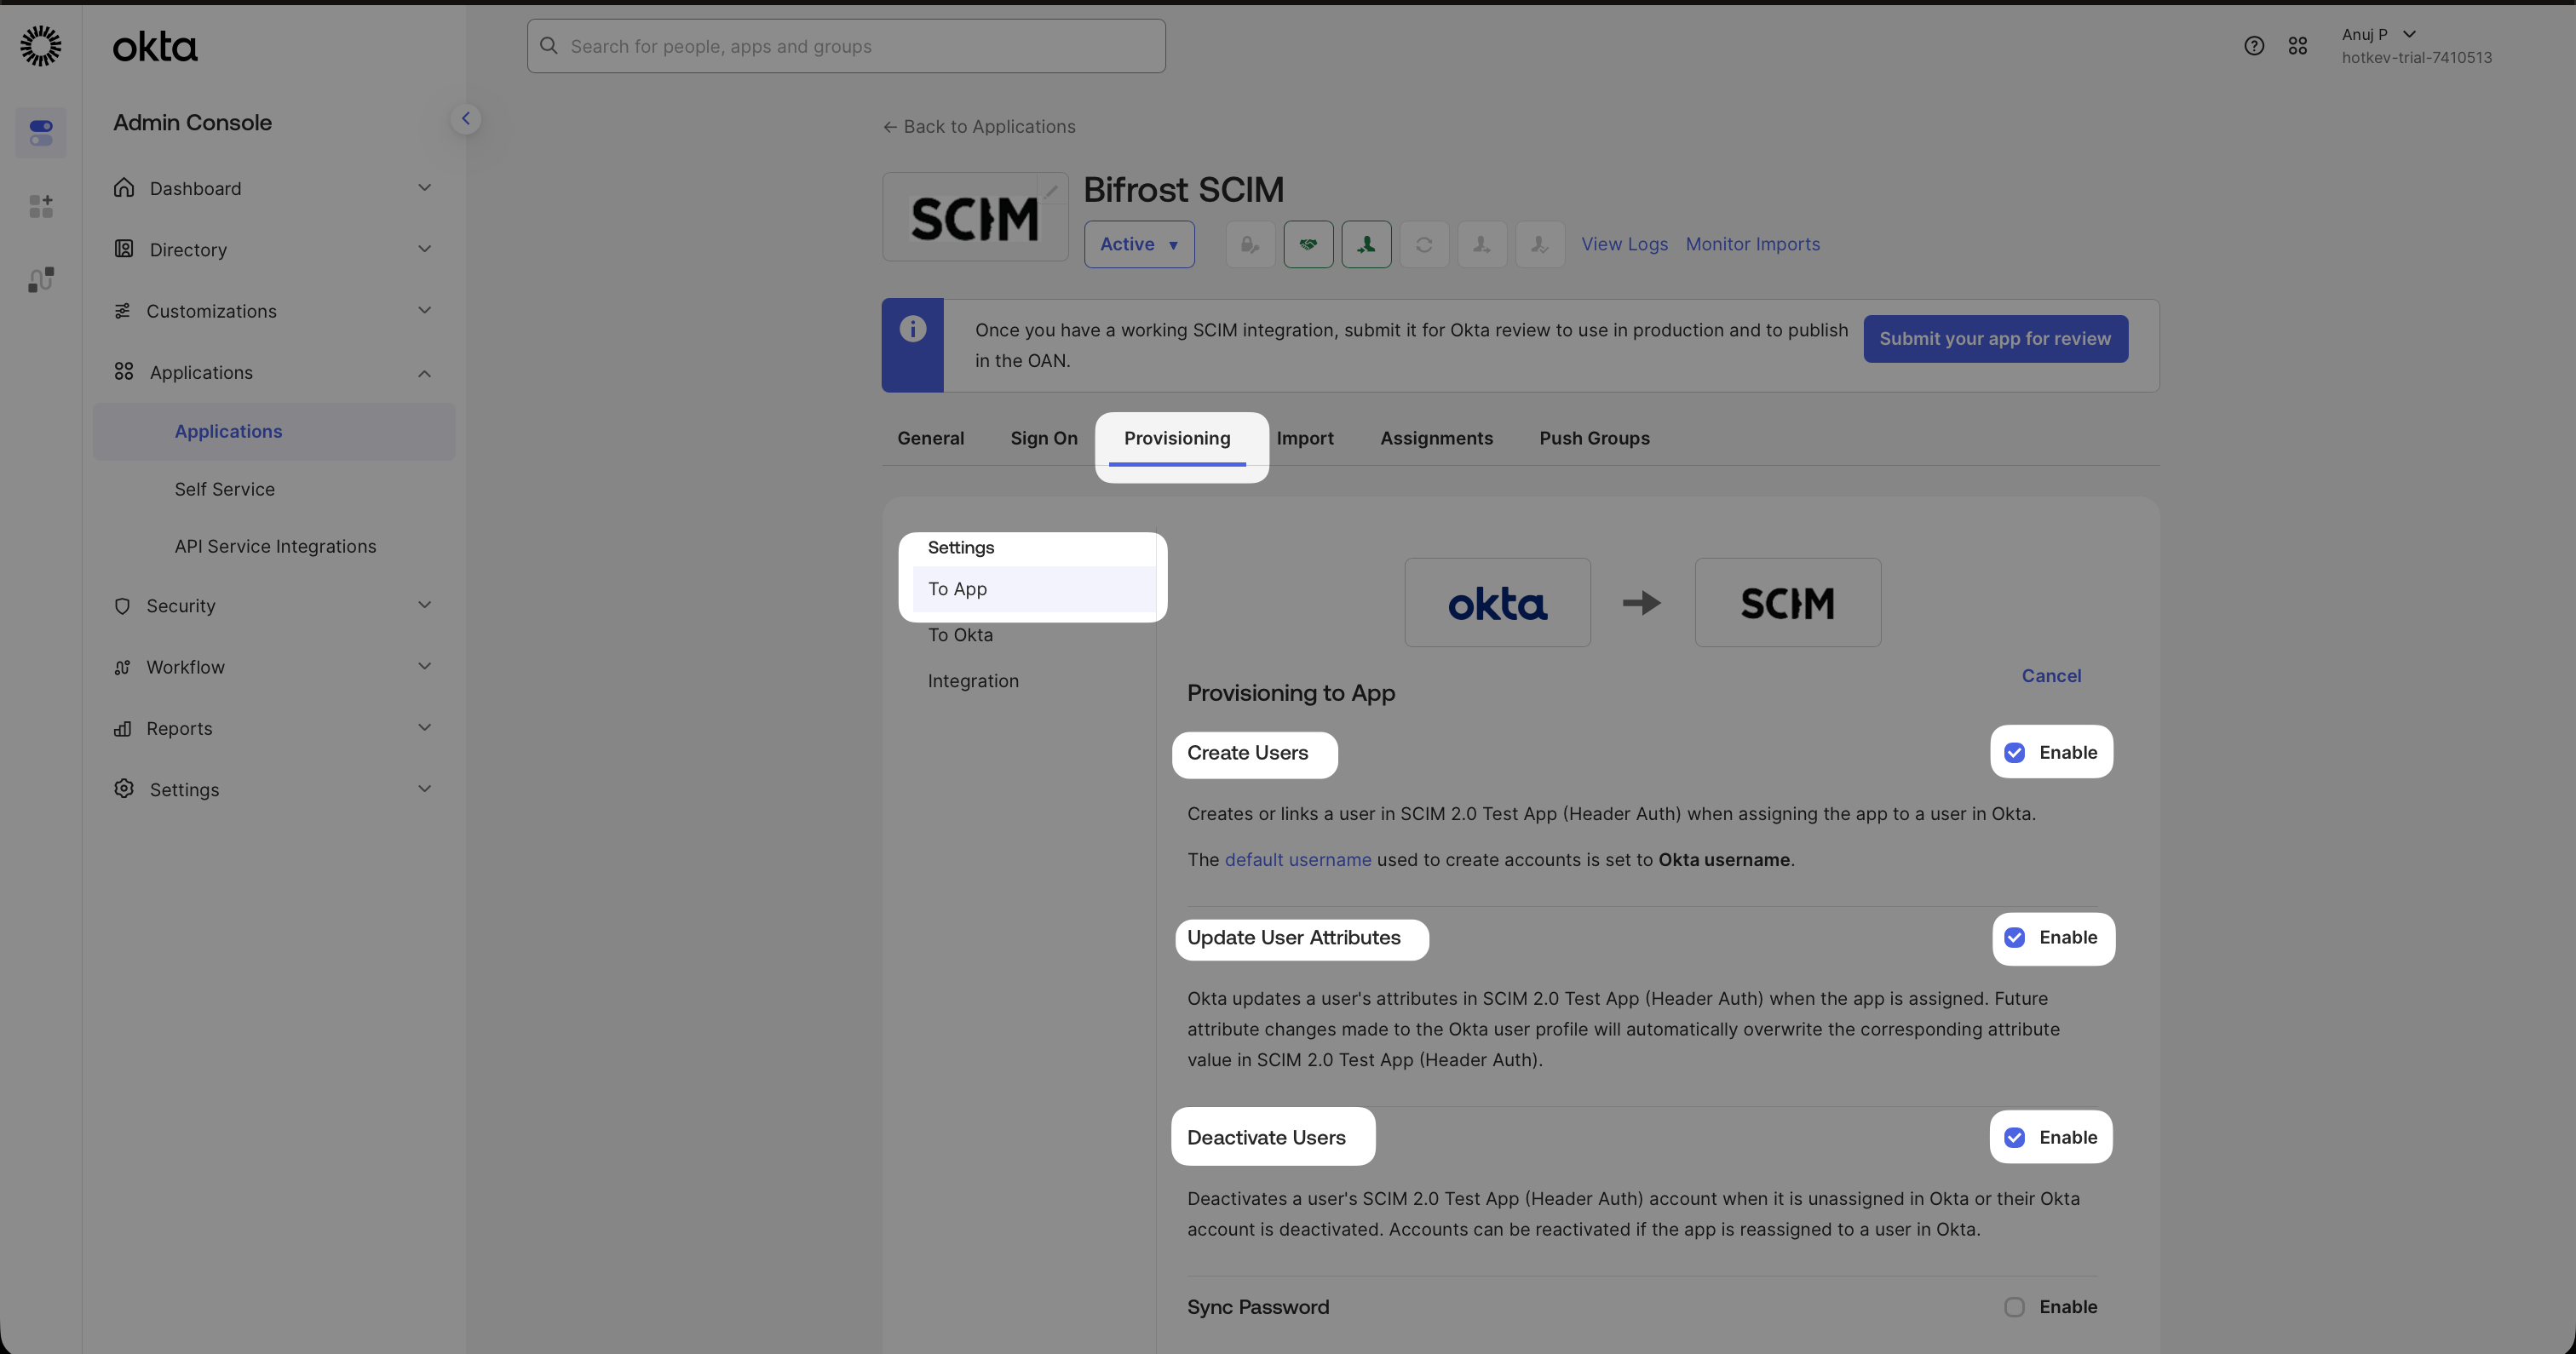This screenshot has height=1354, width=2576.
Task: Open the add-apps grid icon in left rail
Action: tap(41, 206)
